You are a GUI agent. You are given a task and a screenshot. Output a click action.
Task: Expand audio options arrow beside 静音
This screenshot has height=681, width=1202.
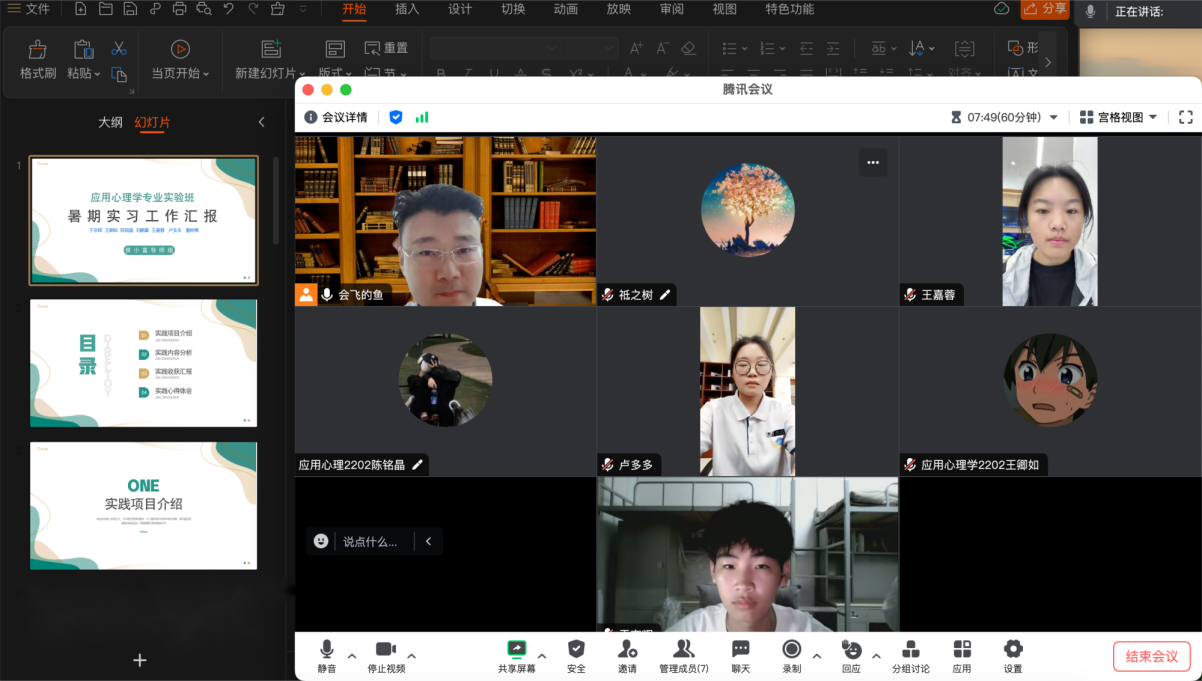(x=352, y=656)
